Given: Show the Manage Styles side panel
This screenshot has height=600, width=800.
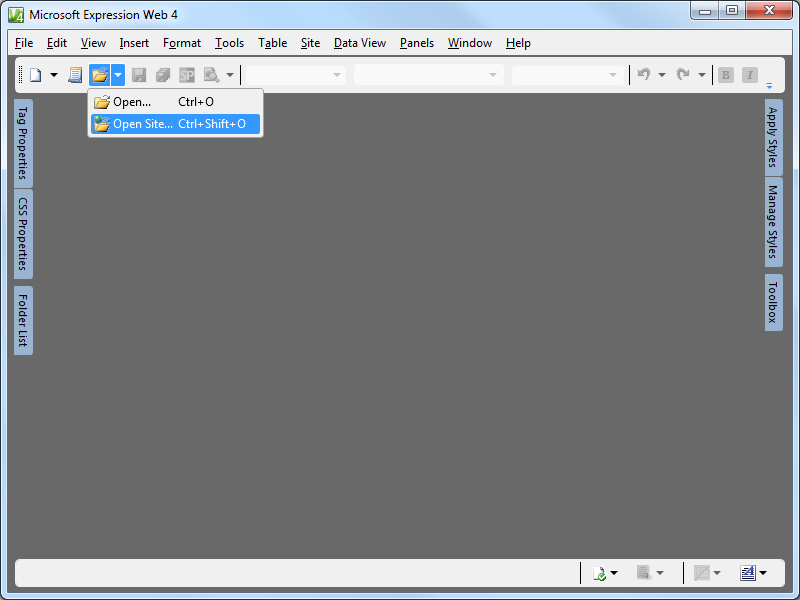Looking at the screenshot, I should [773, 221].
